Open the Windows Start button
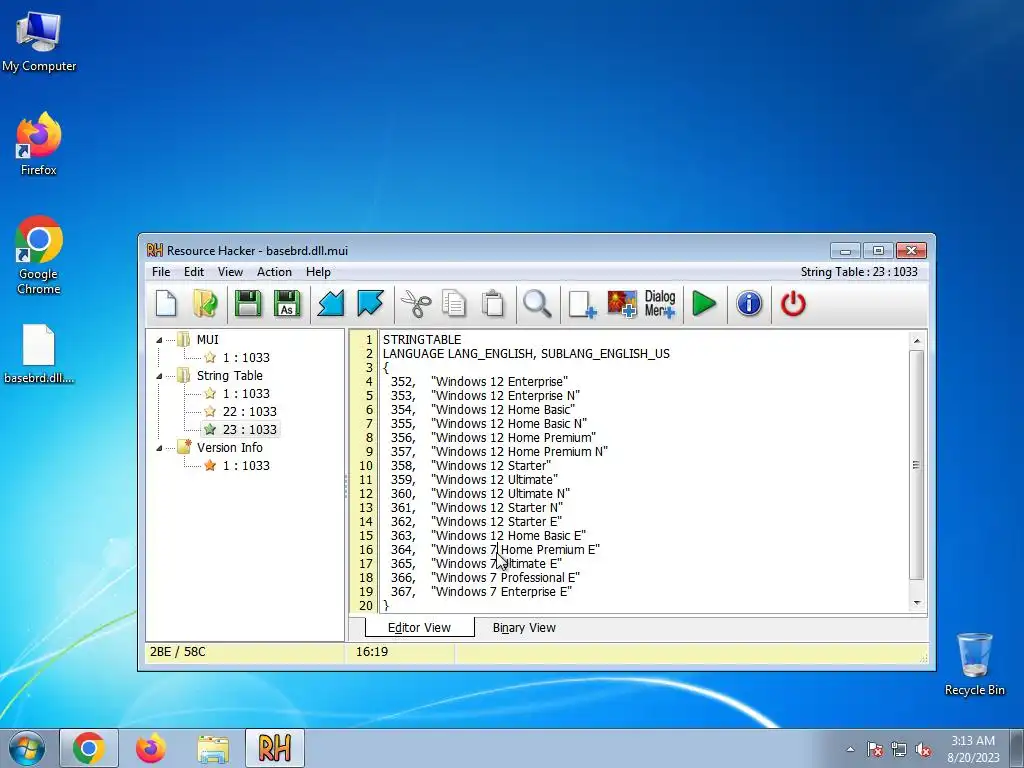Viewport: 1024px width, 768px height. 27,748
